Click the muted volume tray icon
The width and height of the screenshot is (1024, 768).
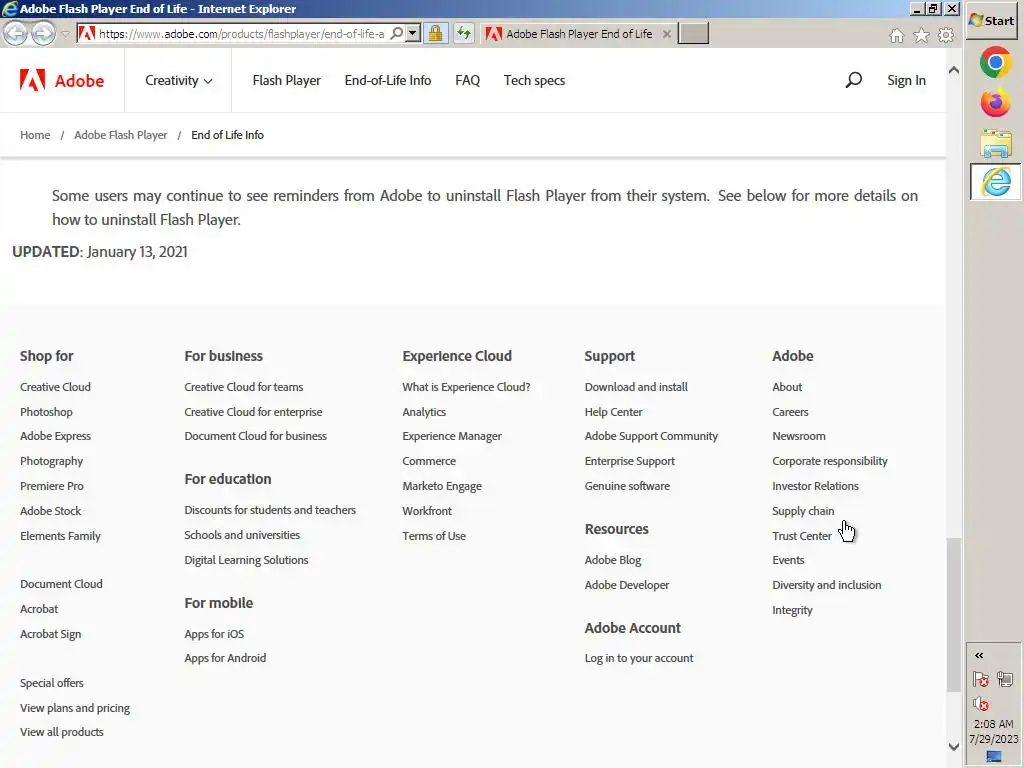[x=980, y=704]
